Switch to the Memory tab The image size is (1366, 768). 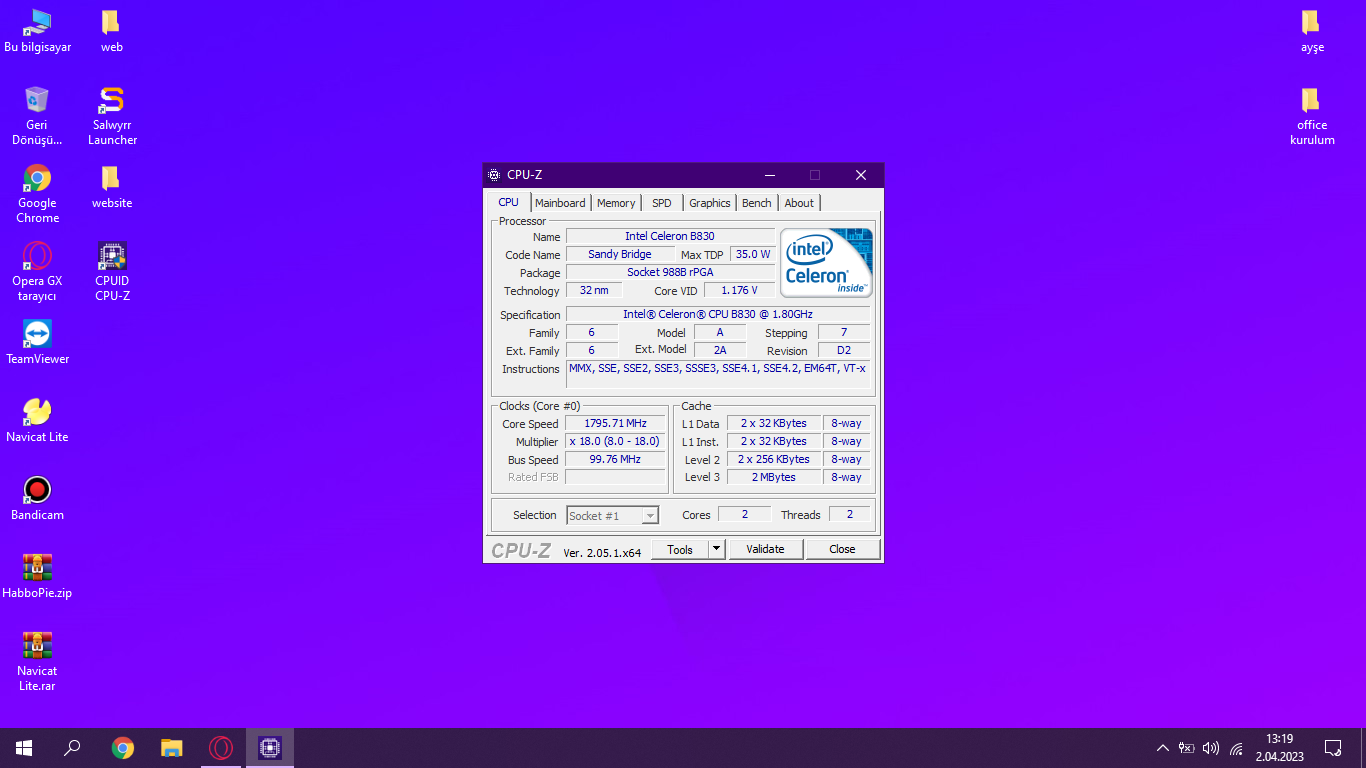click(616, 203)
